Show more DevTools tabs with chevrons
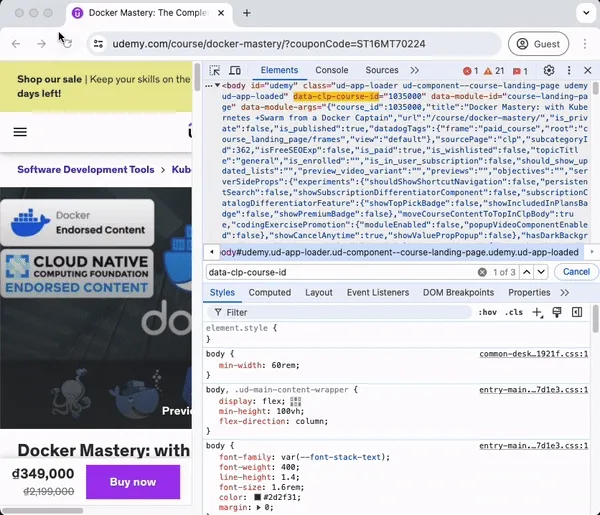Image resolution: width=600 pixels, height=515 pixels. coord(415,71)
